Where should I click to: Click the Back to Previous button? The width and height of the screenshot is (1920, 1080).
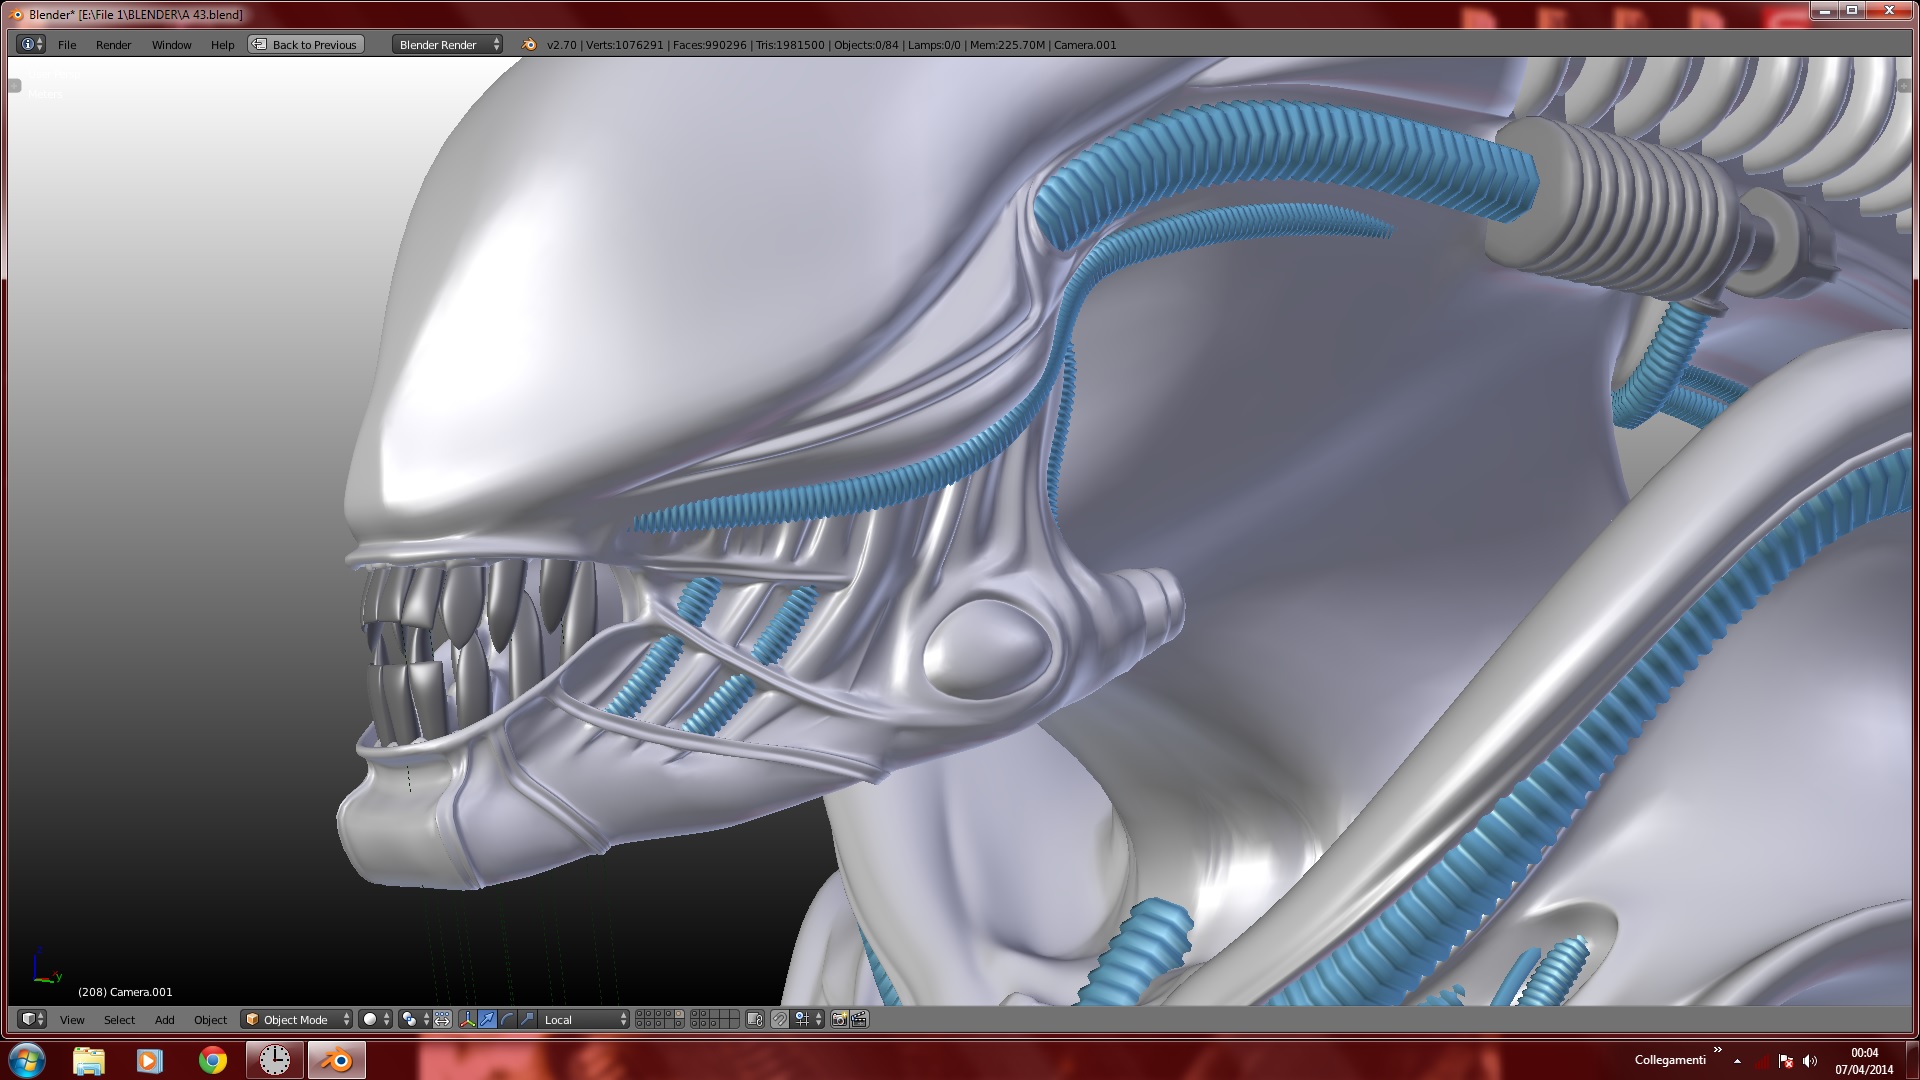point(306,44)
